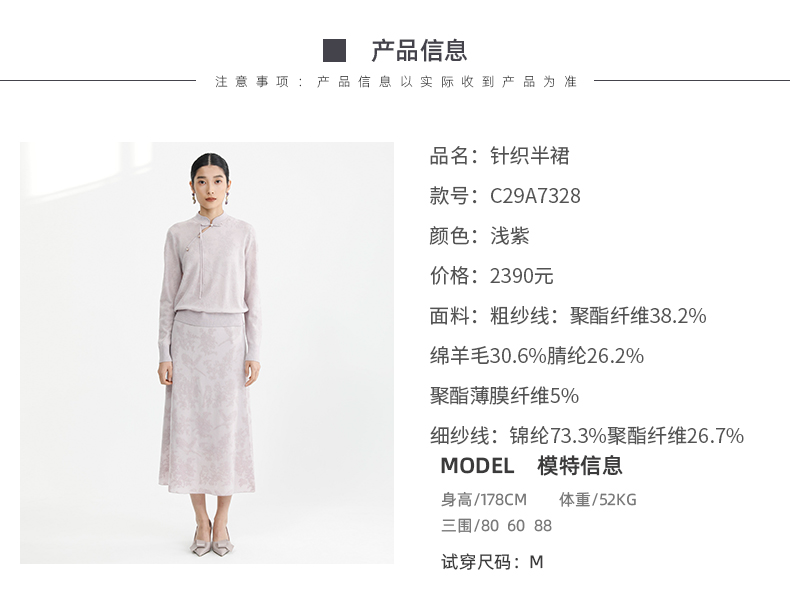
Task: Click the measurements 三围/80 60 88
Action: coord(496,526)
